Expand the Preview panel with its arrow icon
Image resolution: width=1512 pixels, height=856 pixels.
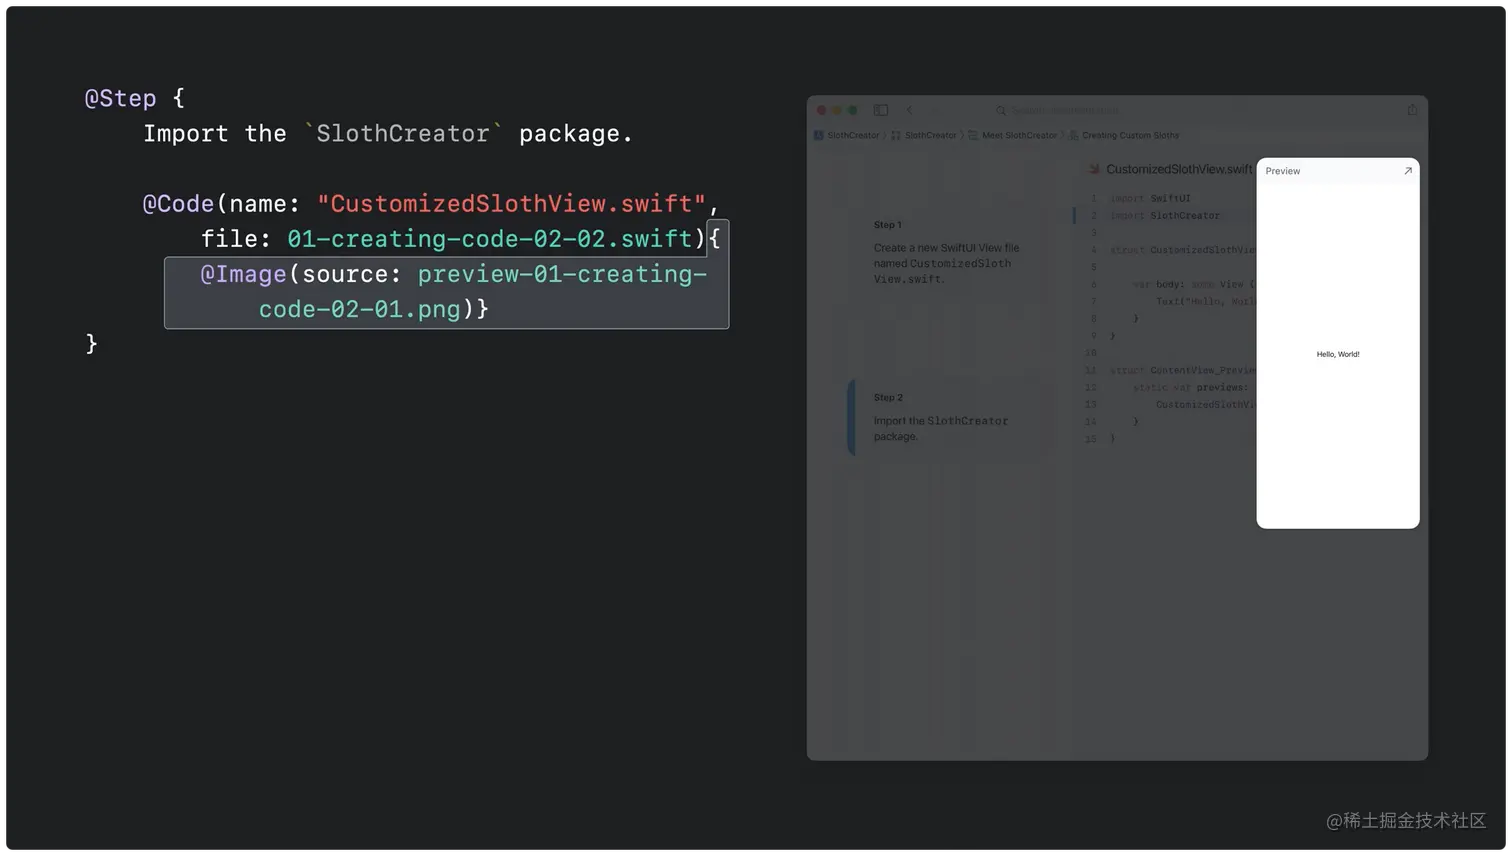pyautogui.click(x=1408, y=171)
